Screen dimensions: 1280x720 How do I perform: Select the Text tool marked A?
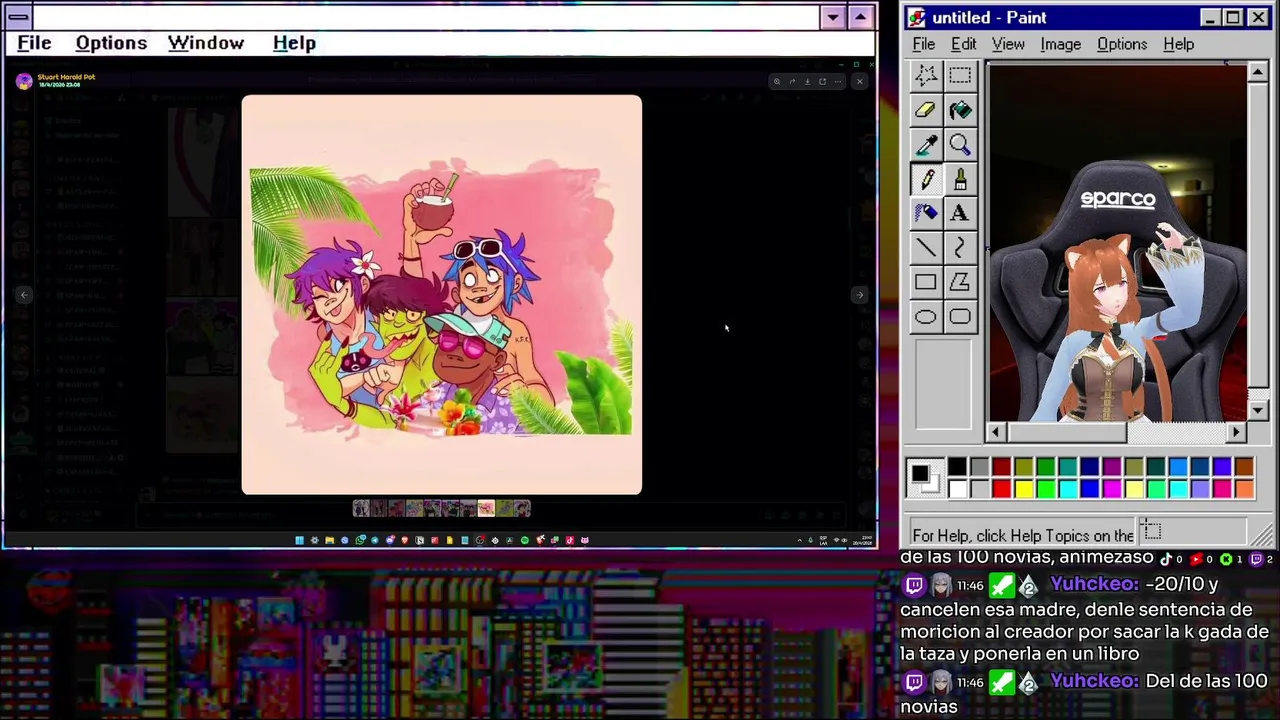click(x=960, y=213)
